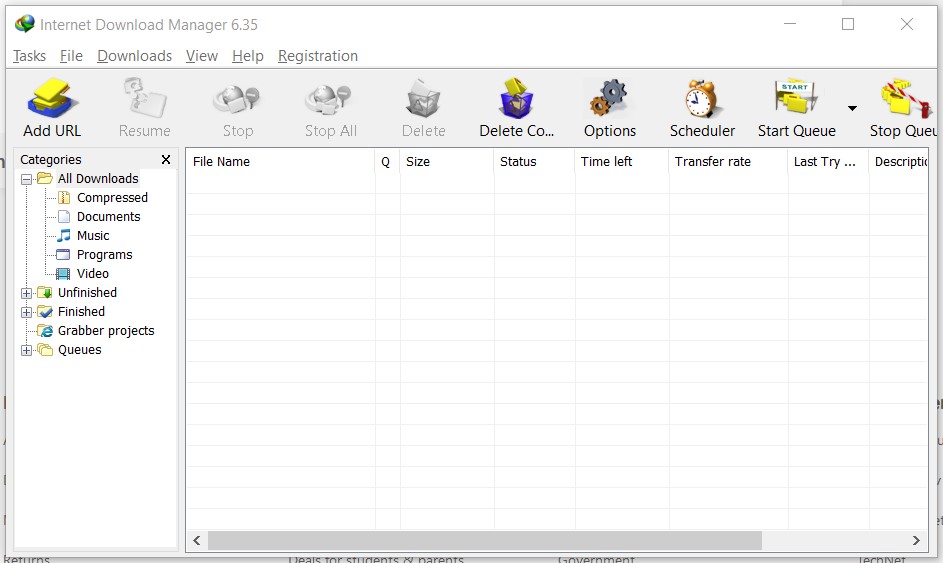The image size is (943, 563).
Task: Sort by Time left column header
Action: click(x=621, y=162)
